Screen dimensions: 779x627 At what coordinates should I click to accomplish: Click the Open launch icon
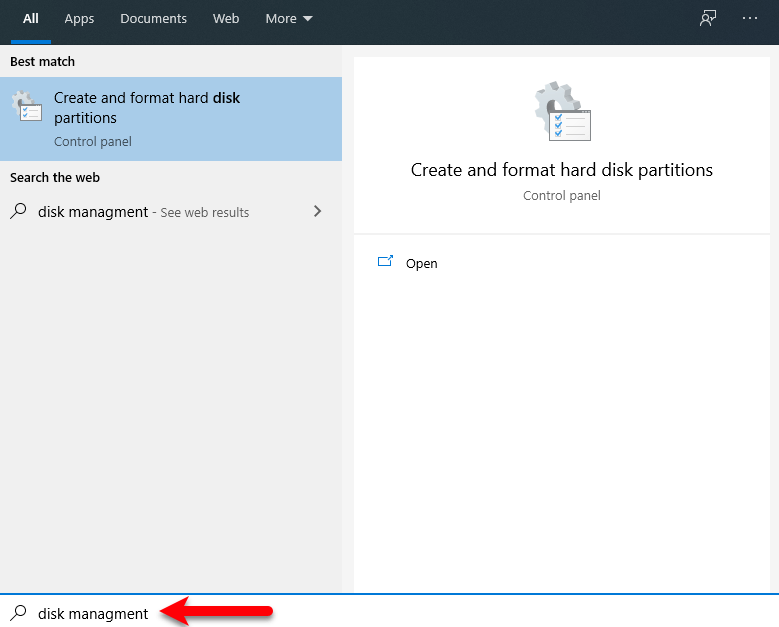pyautogui.click(x=385, y=261)
